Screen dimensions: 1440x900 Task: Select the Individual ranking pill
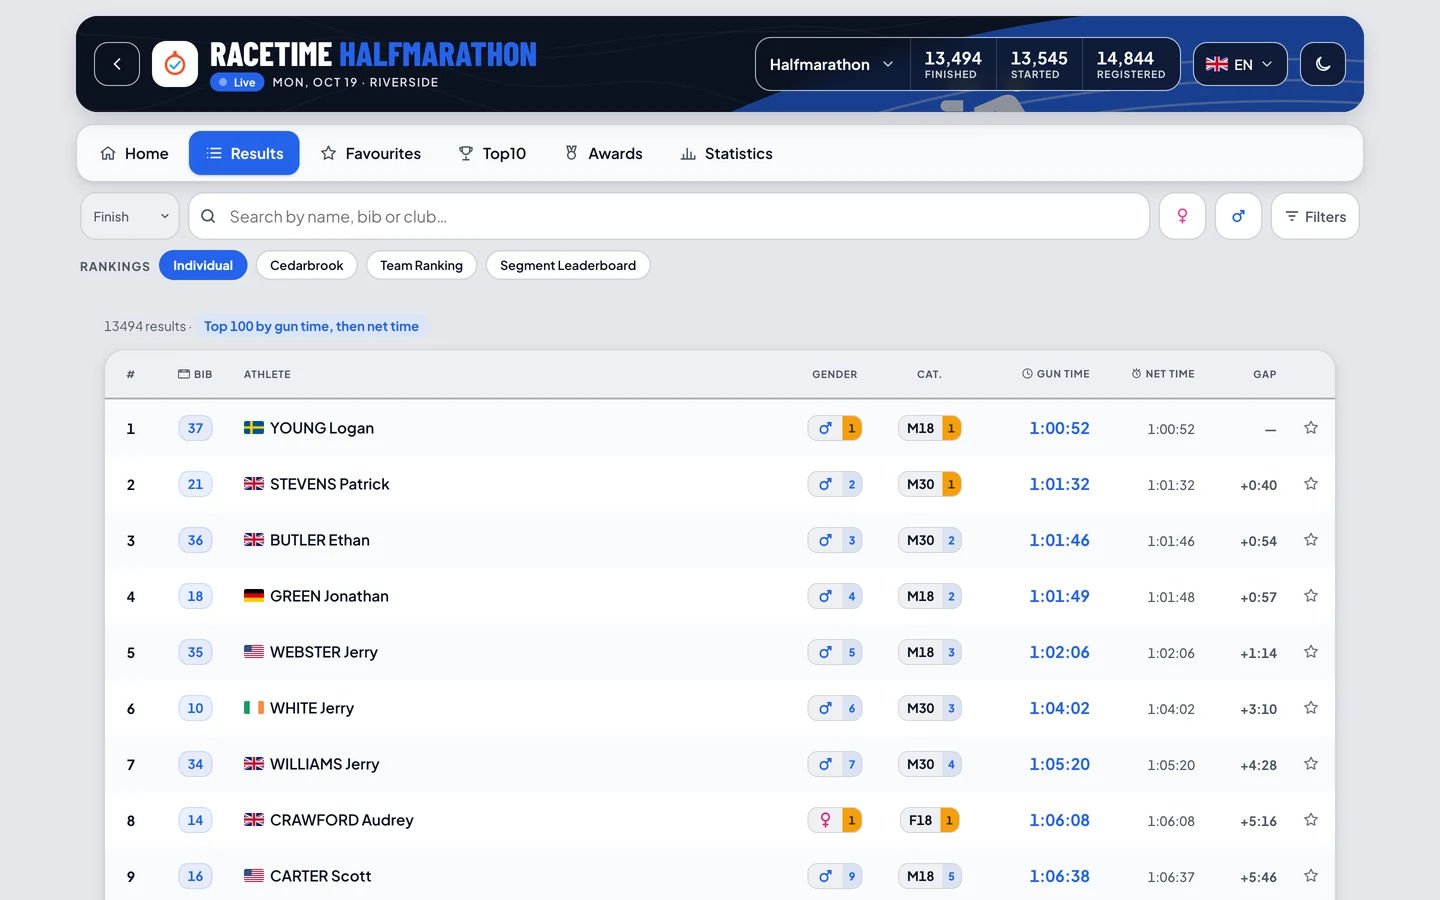[203, 265]
